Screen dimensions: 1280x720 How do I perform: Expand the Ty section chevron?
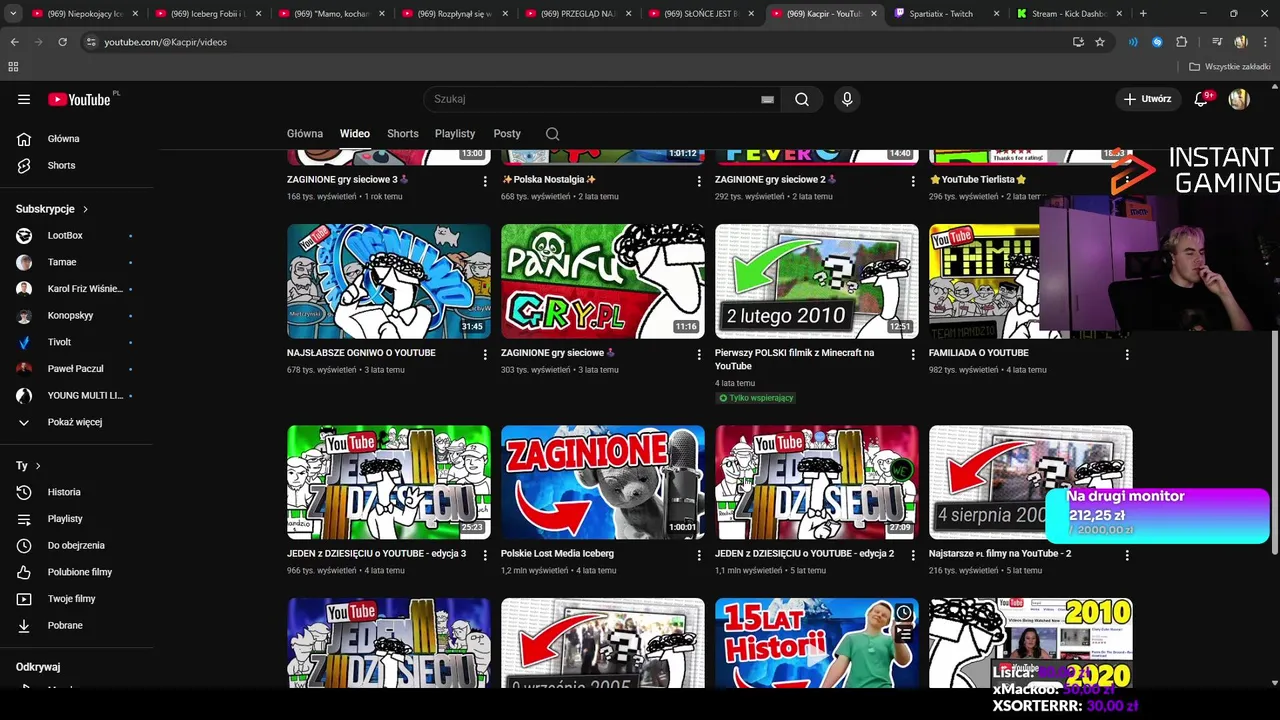point(38,466)
